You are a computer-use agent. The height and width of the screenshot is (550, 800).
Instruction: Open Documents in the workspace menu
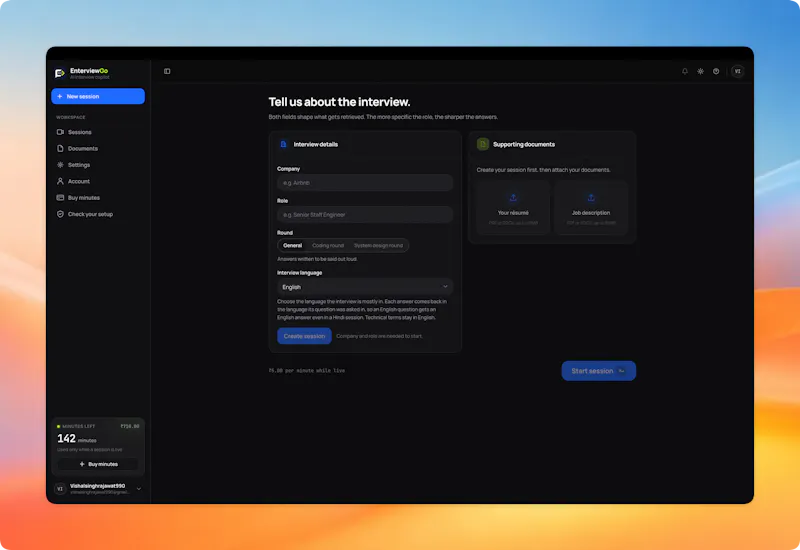click(x=98, y=148)
